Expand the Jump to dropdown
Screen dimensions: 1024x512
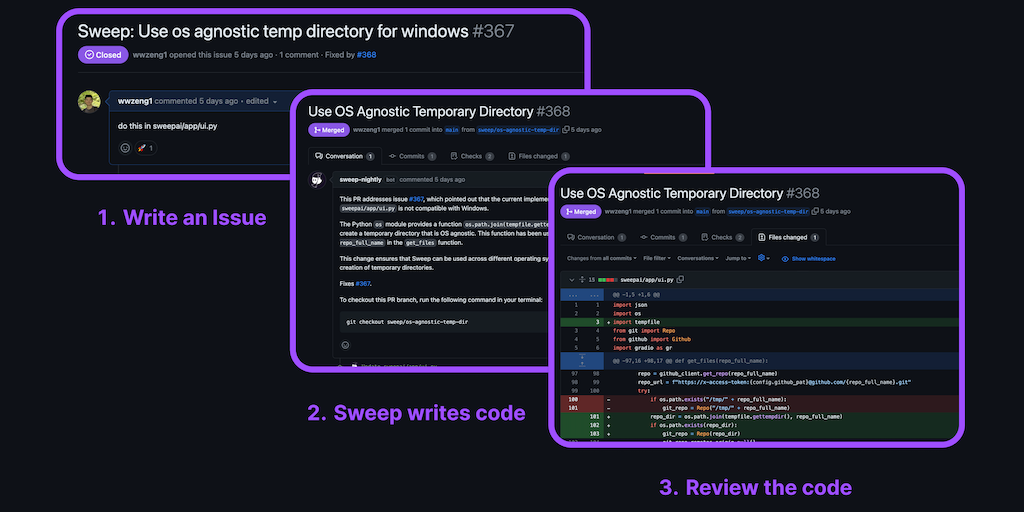[737, 258]
